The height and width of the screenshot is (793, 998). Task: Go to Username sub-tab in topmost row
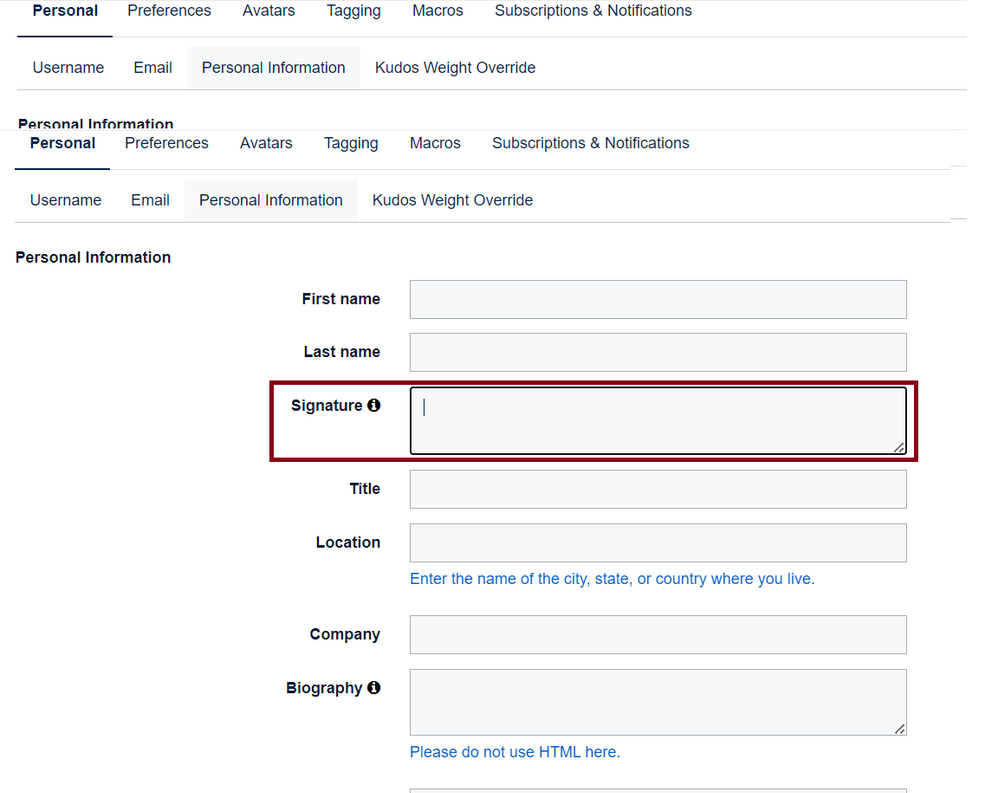[68, 67]
